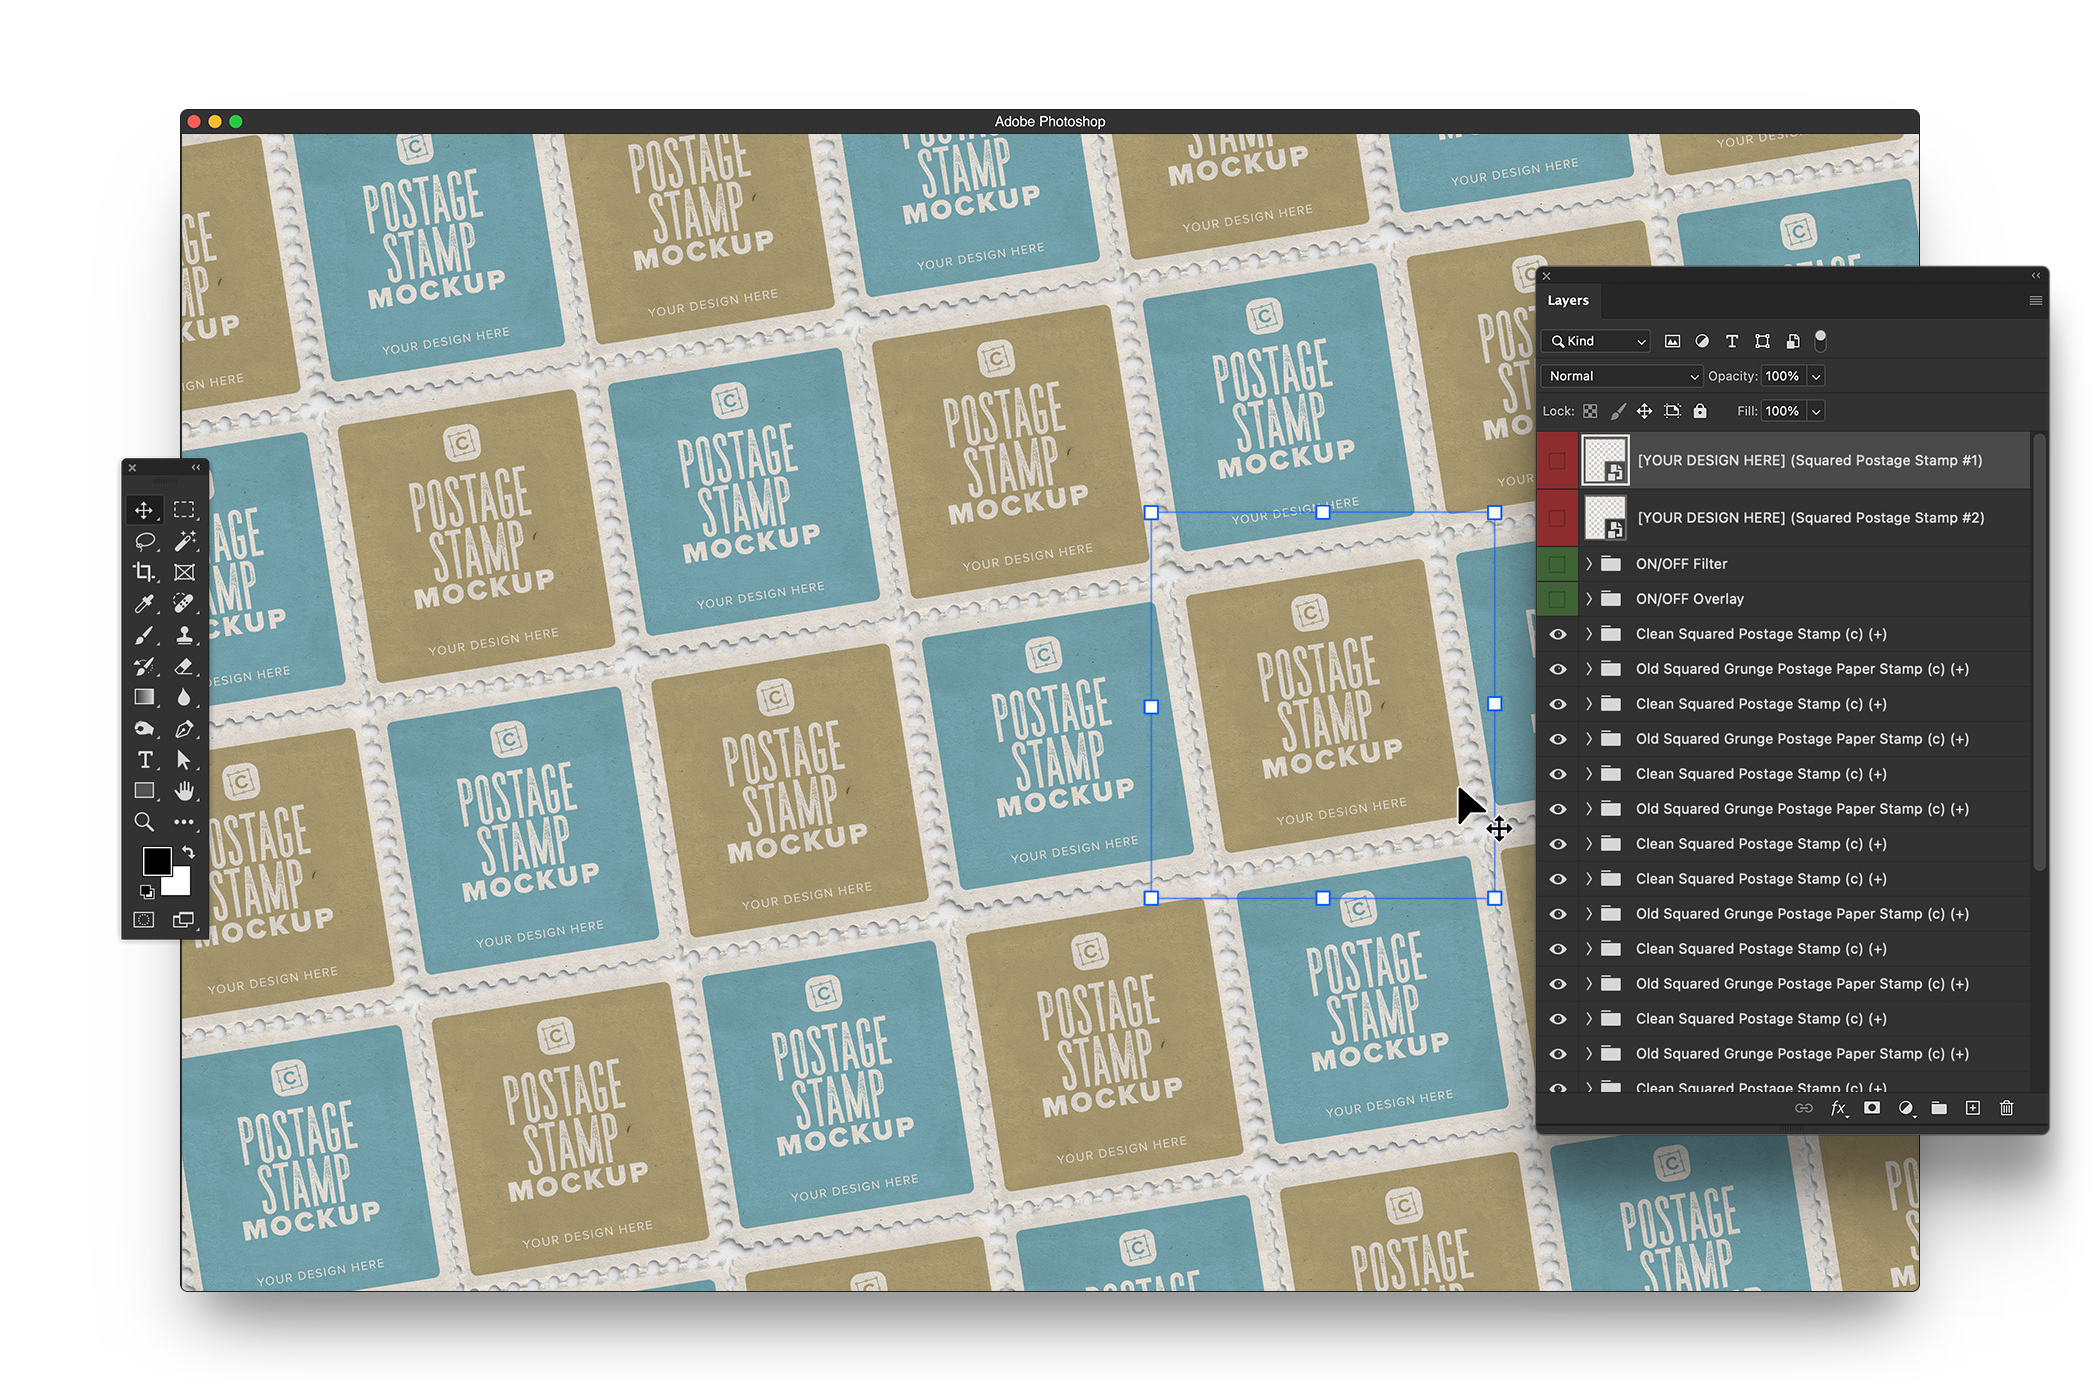Link layers from the panel footer

1804,1108
